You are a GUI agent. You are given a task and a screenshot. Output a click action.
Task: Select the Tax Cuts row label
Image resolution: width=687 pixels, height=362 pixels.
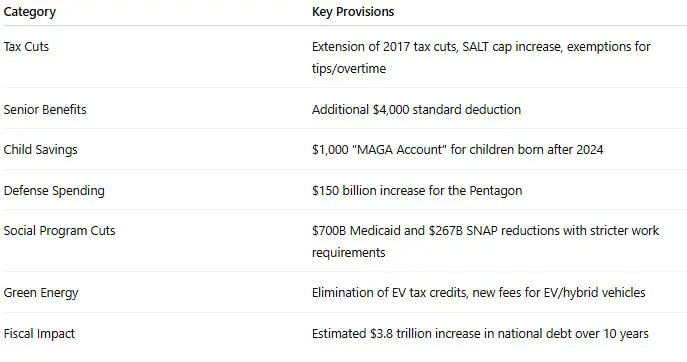click(x=26, y=47)
